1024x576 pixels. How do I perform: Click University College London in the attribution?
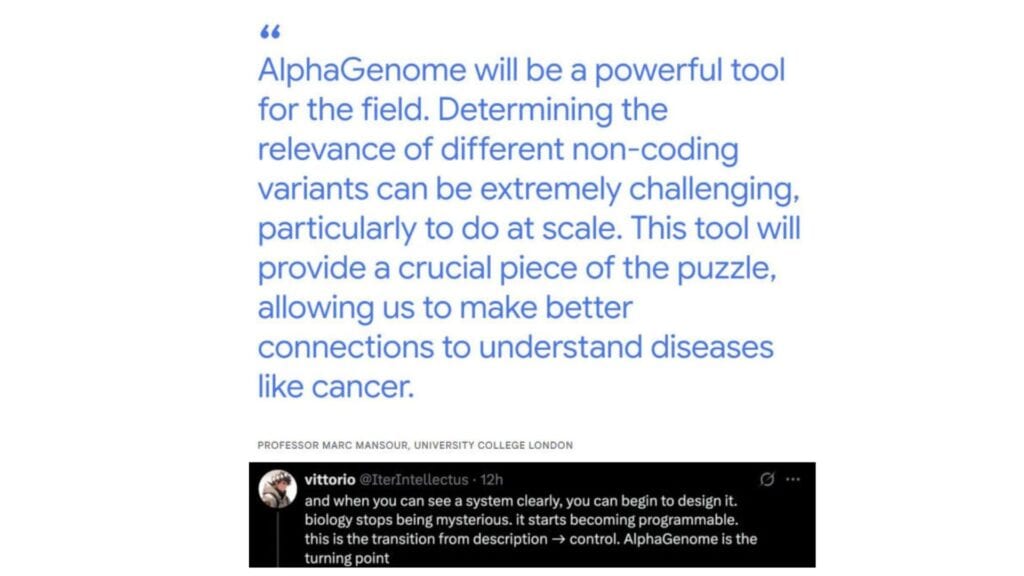click(x=493, y=445)
